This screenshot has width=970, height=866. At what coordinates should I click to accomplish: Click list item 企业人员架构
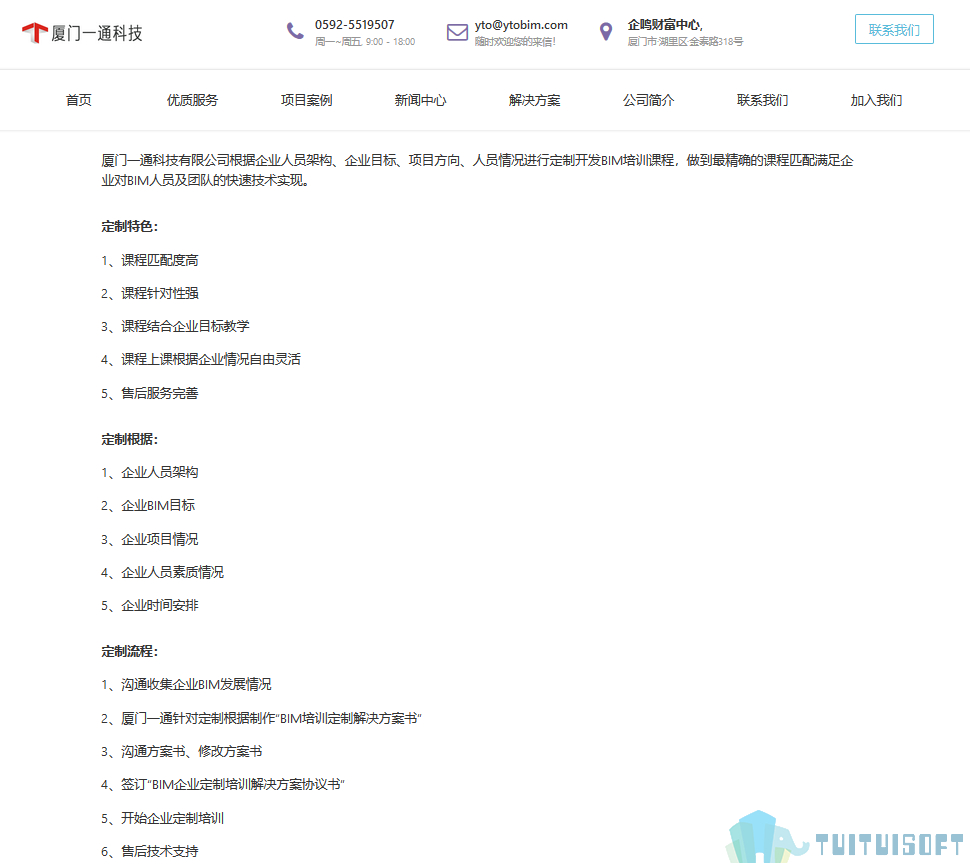click(150, 473)
